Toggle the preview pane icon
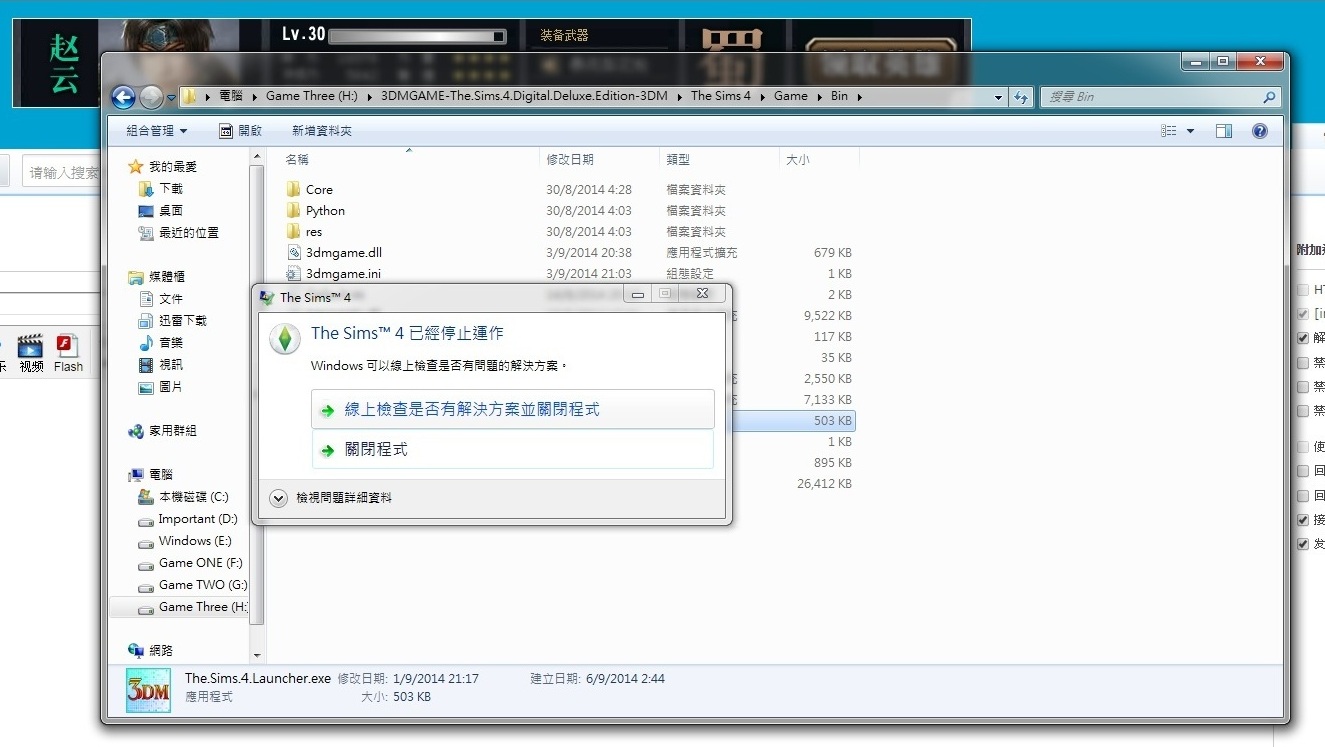The height and width of the screenshot is (747, 1325). click(1224, 131)
